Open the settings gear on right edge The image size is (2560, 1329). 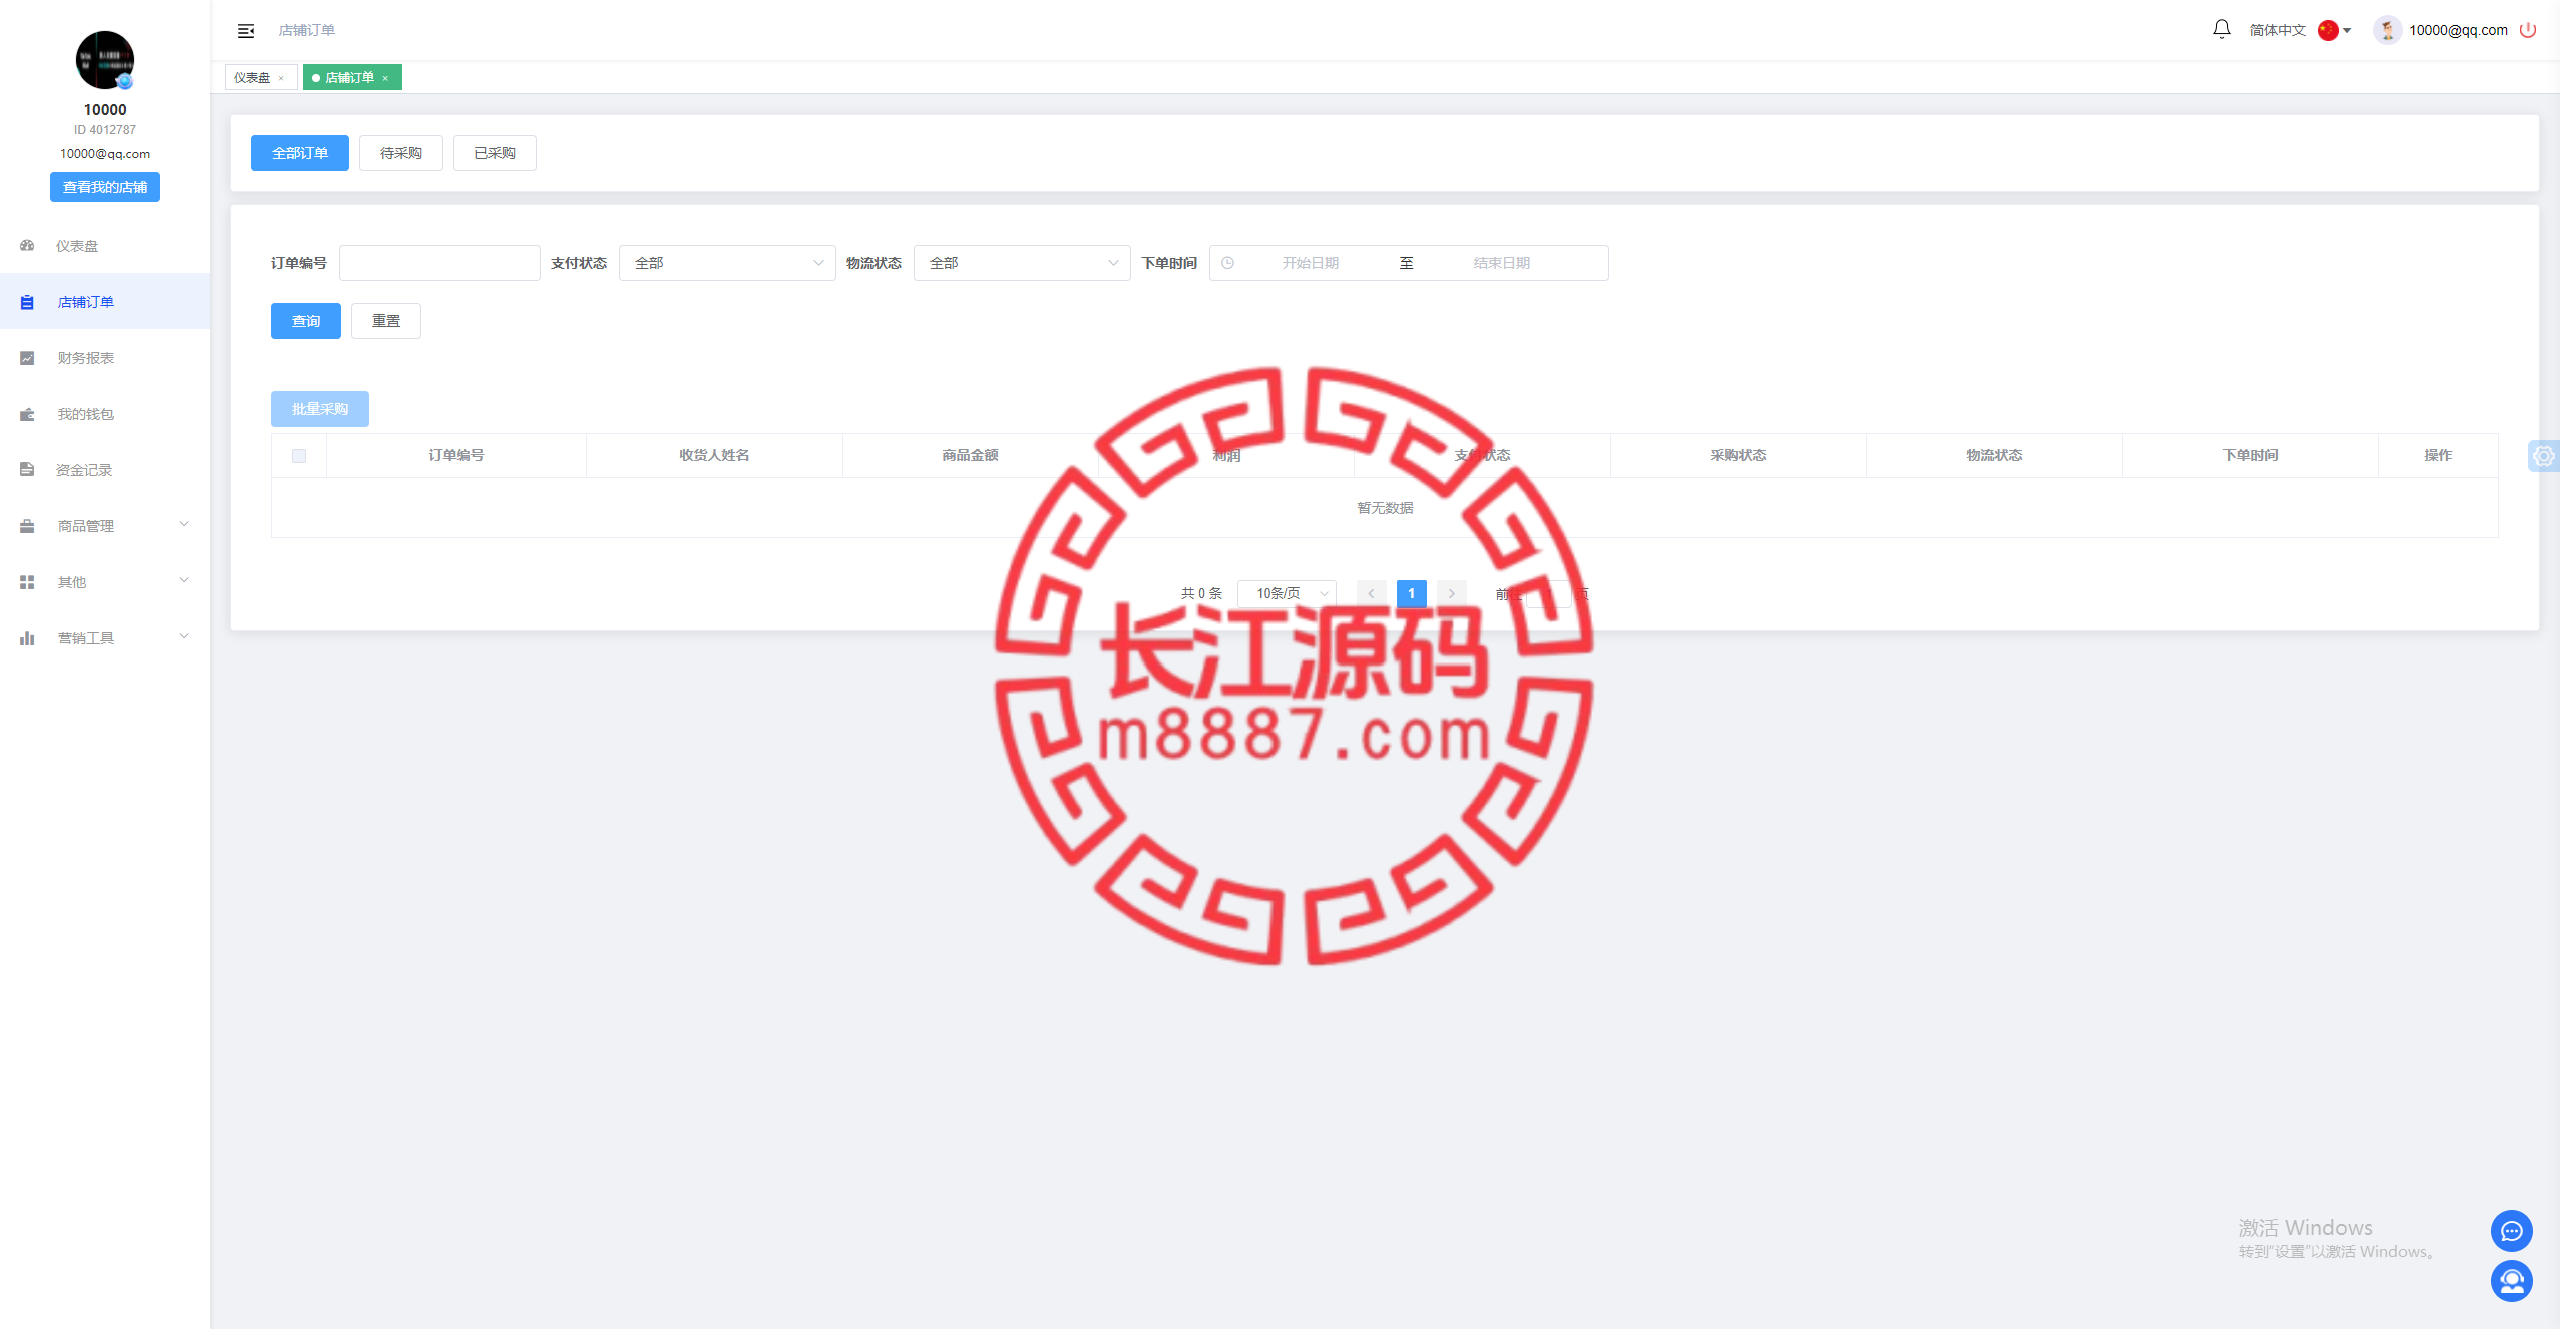[2543, 456]
